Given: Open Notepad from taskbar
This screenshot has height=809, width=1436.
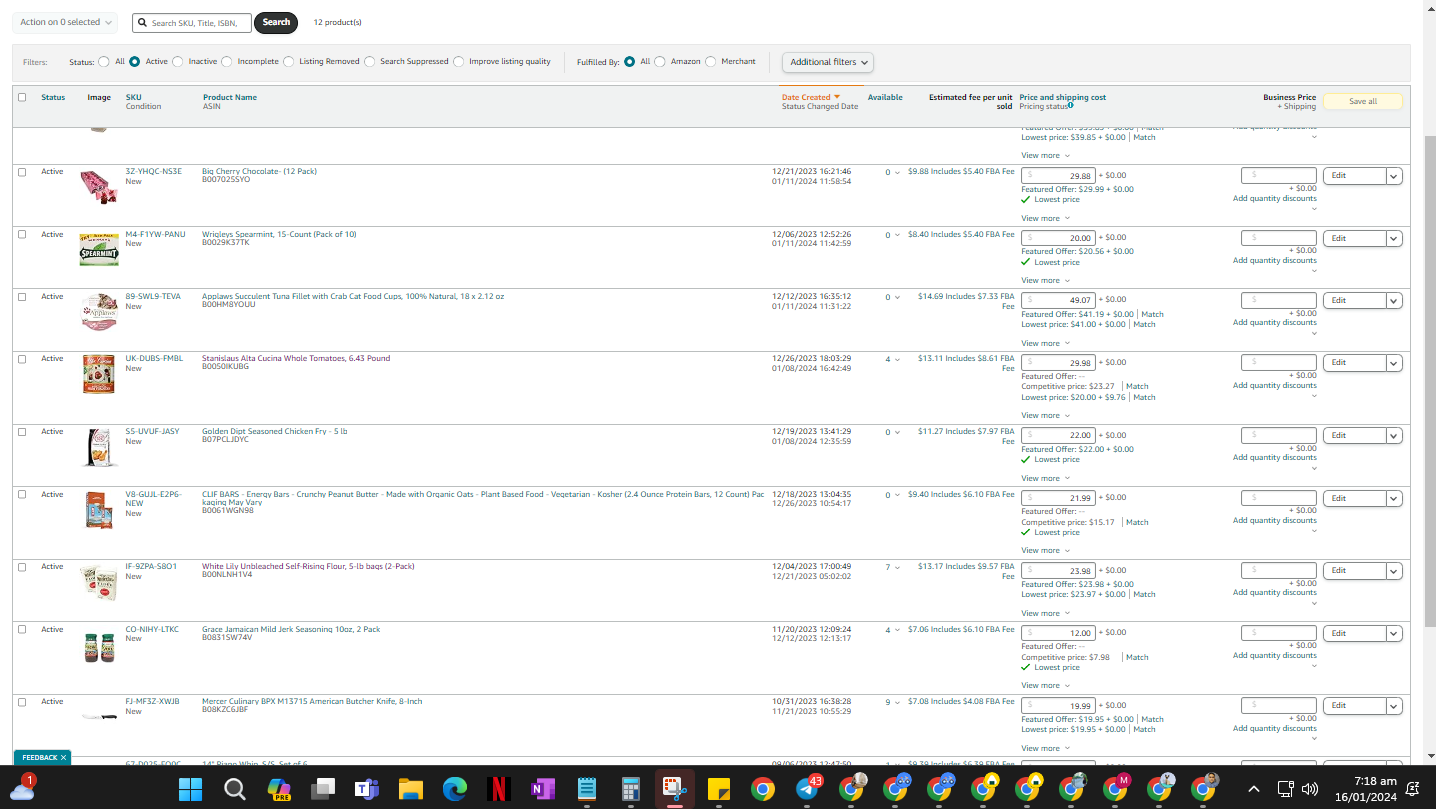Looking at the screenshot, I should [586, 789].
